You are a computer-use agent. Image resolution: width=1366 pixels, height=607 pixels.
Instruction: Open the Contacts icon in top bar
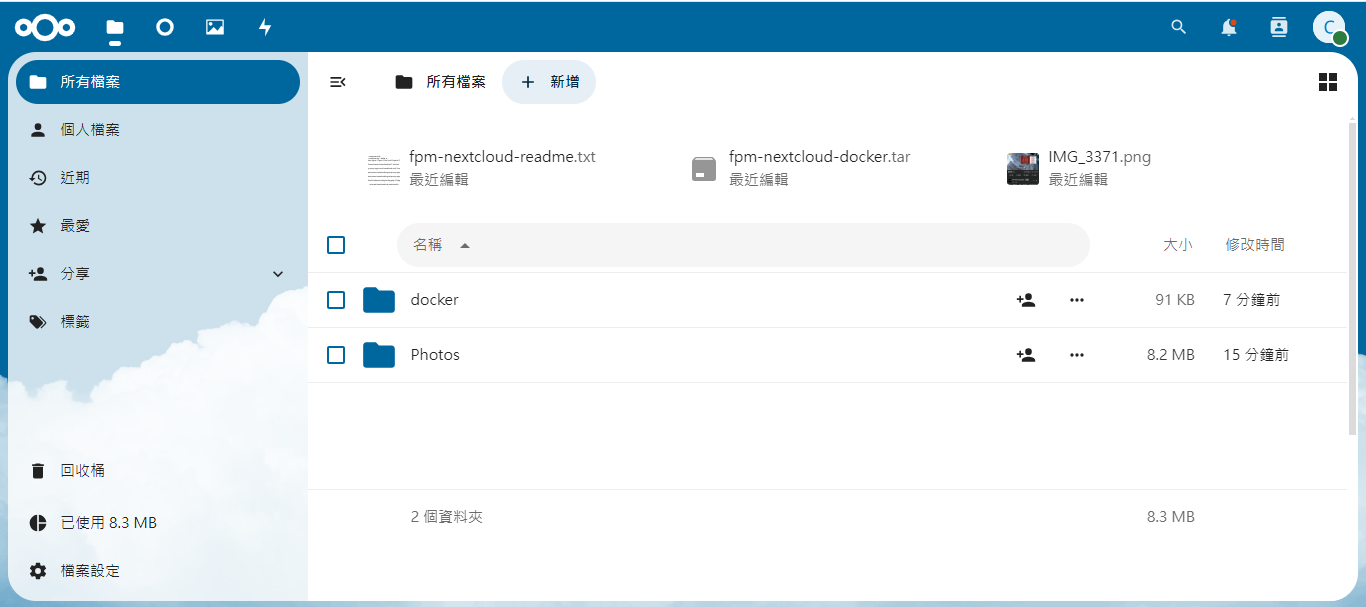tap(1278, 27)
